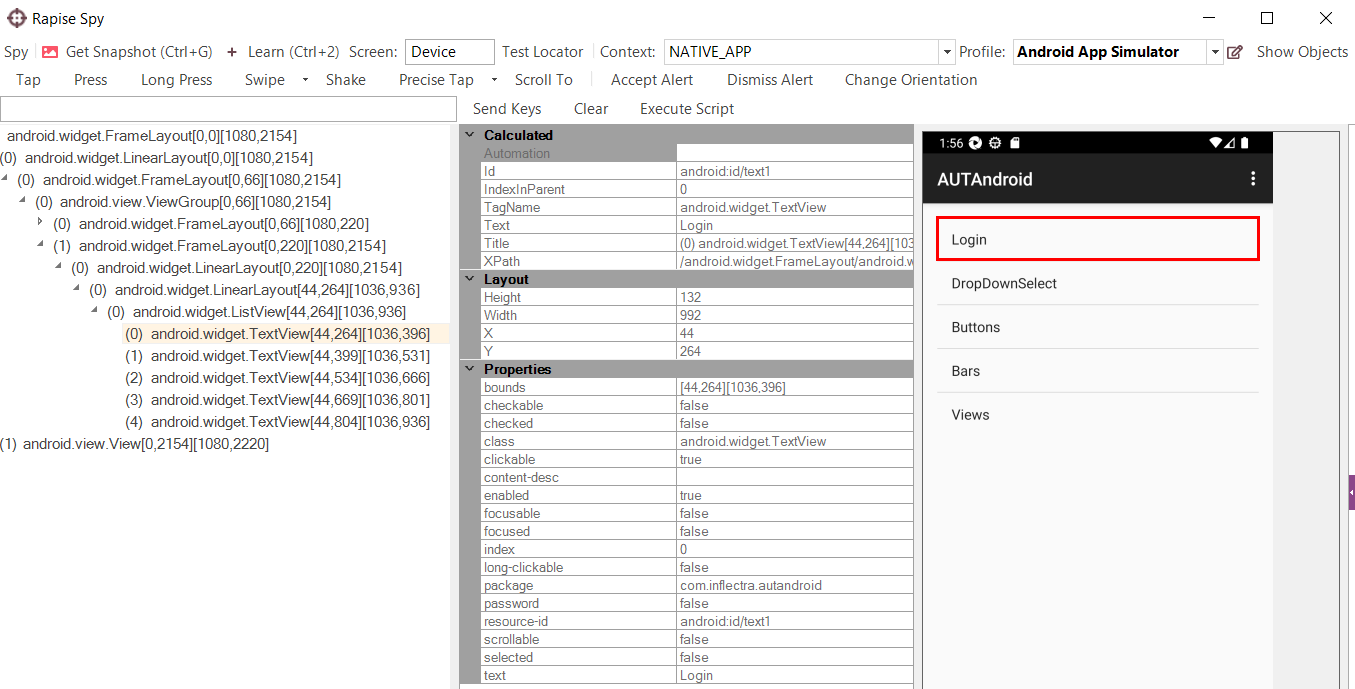Click the edit profile pencil icon
This screenshot has width=1355, height=689.
click(x=1235, y=52)
